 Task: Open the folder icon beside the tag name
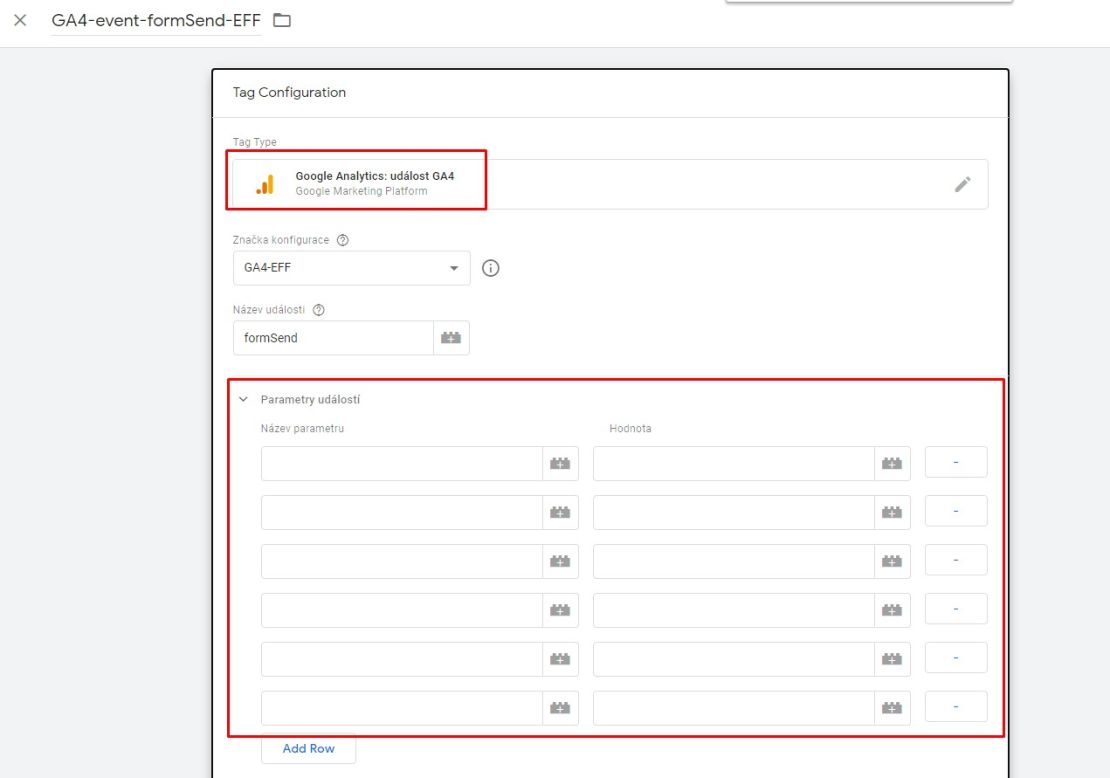tap(282, 21)
